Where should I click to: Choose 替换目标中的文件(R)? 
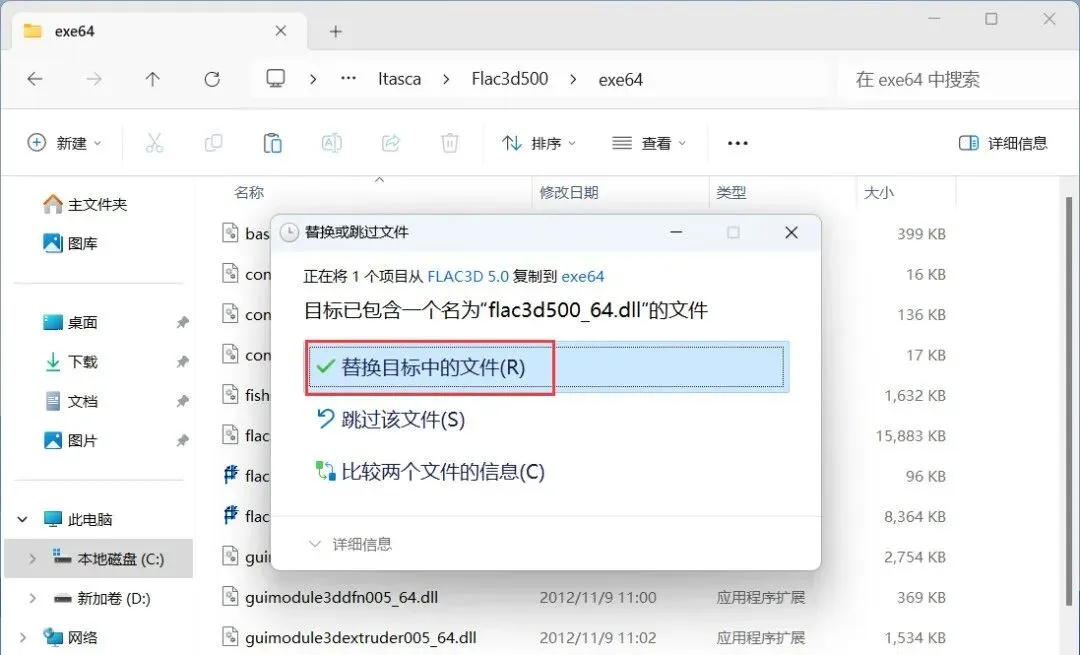click(548, 367)
